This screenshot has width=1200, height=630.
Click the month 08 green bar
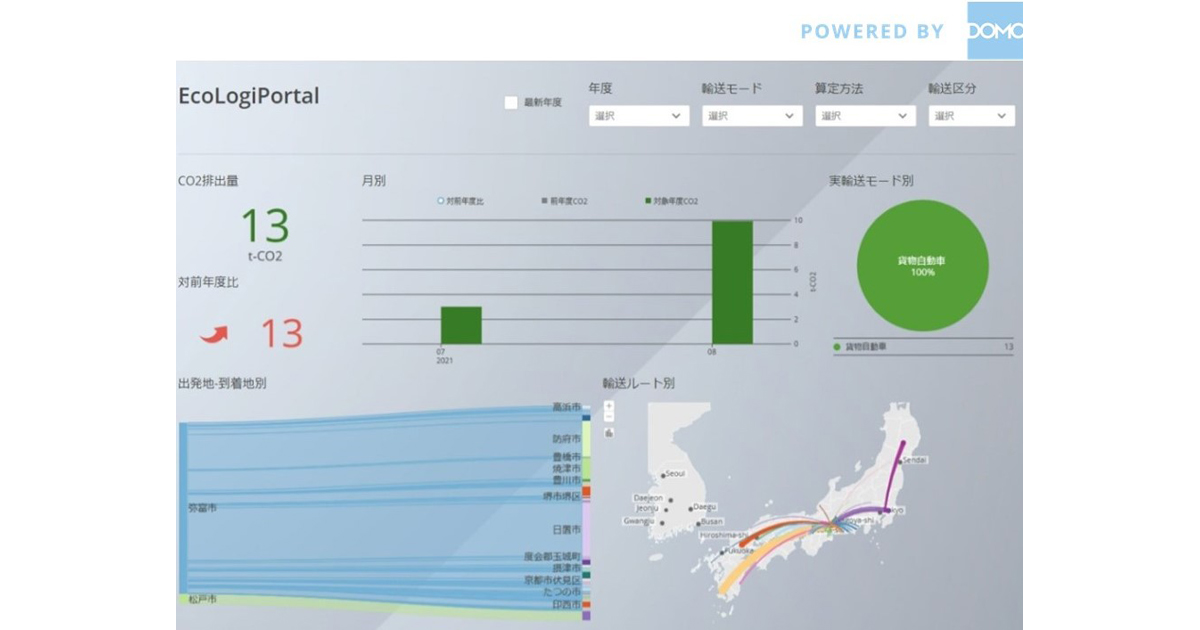click(x=731, y=282)
